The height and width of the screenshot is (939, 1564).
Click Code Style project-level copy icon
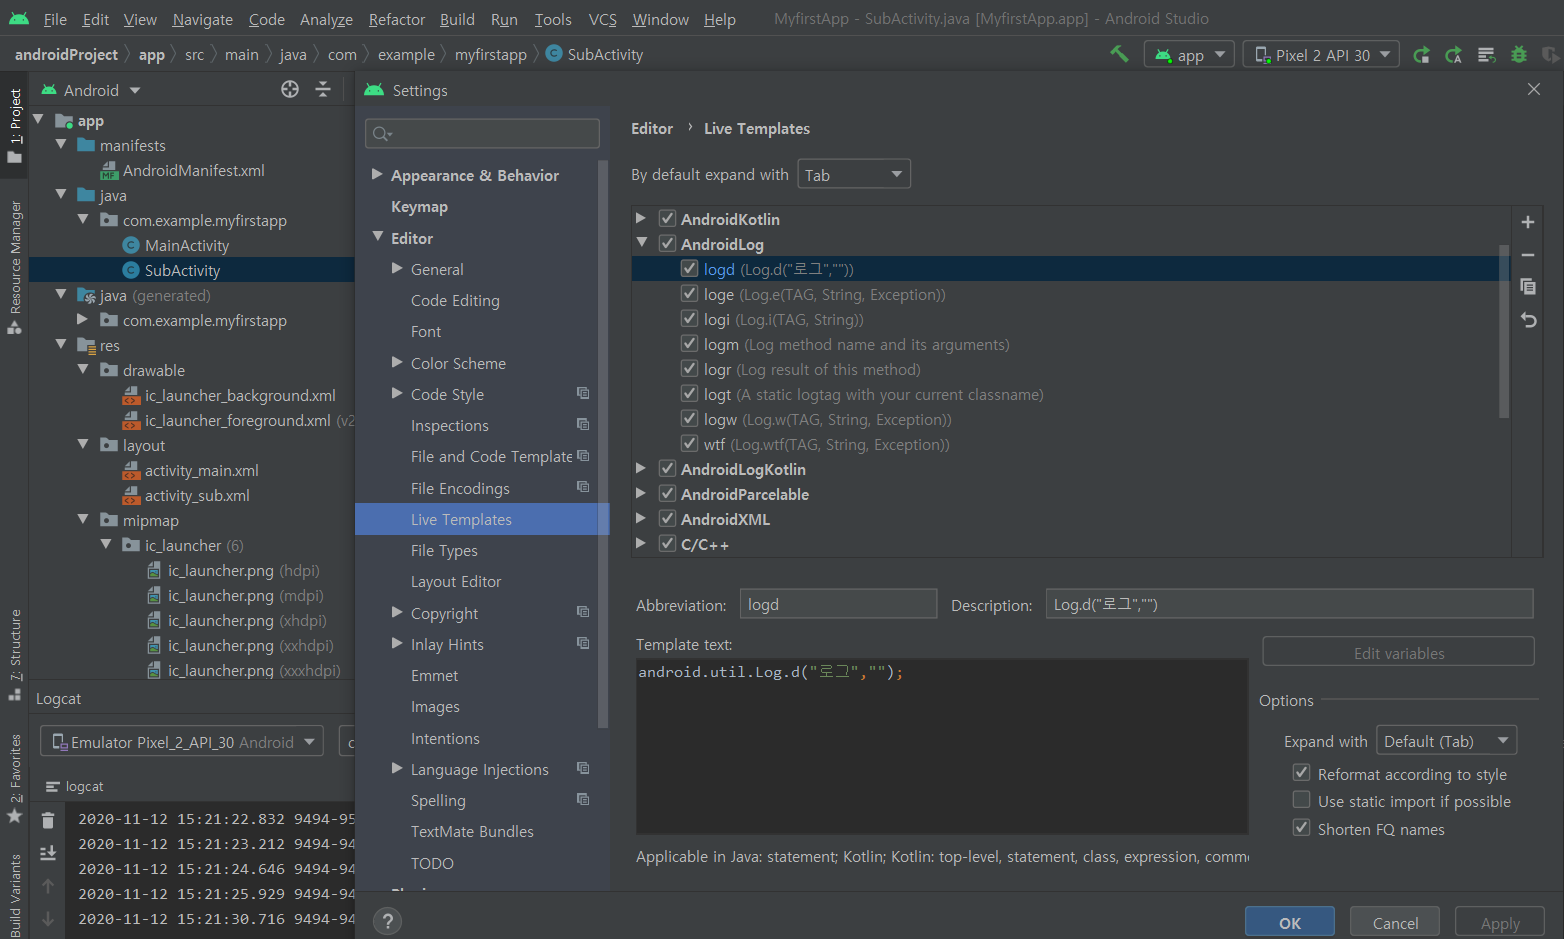583,394
